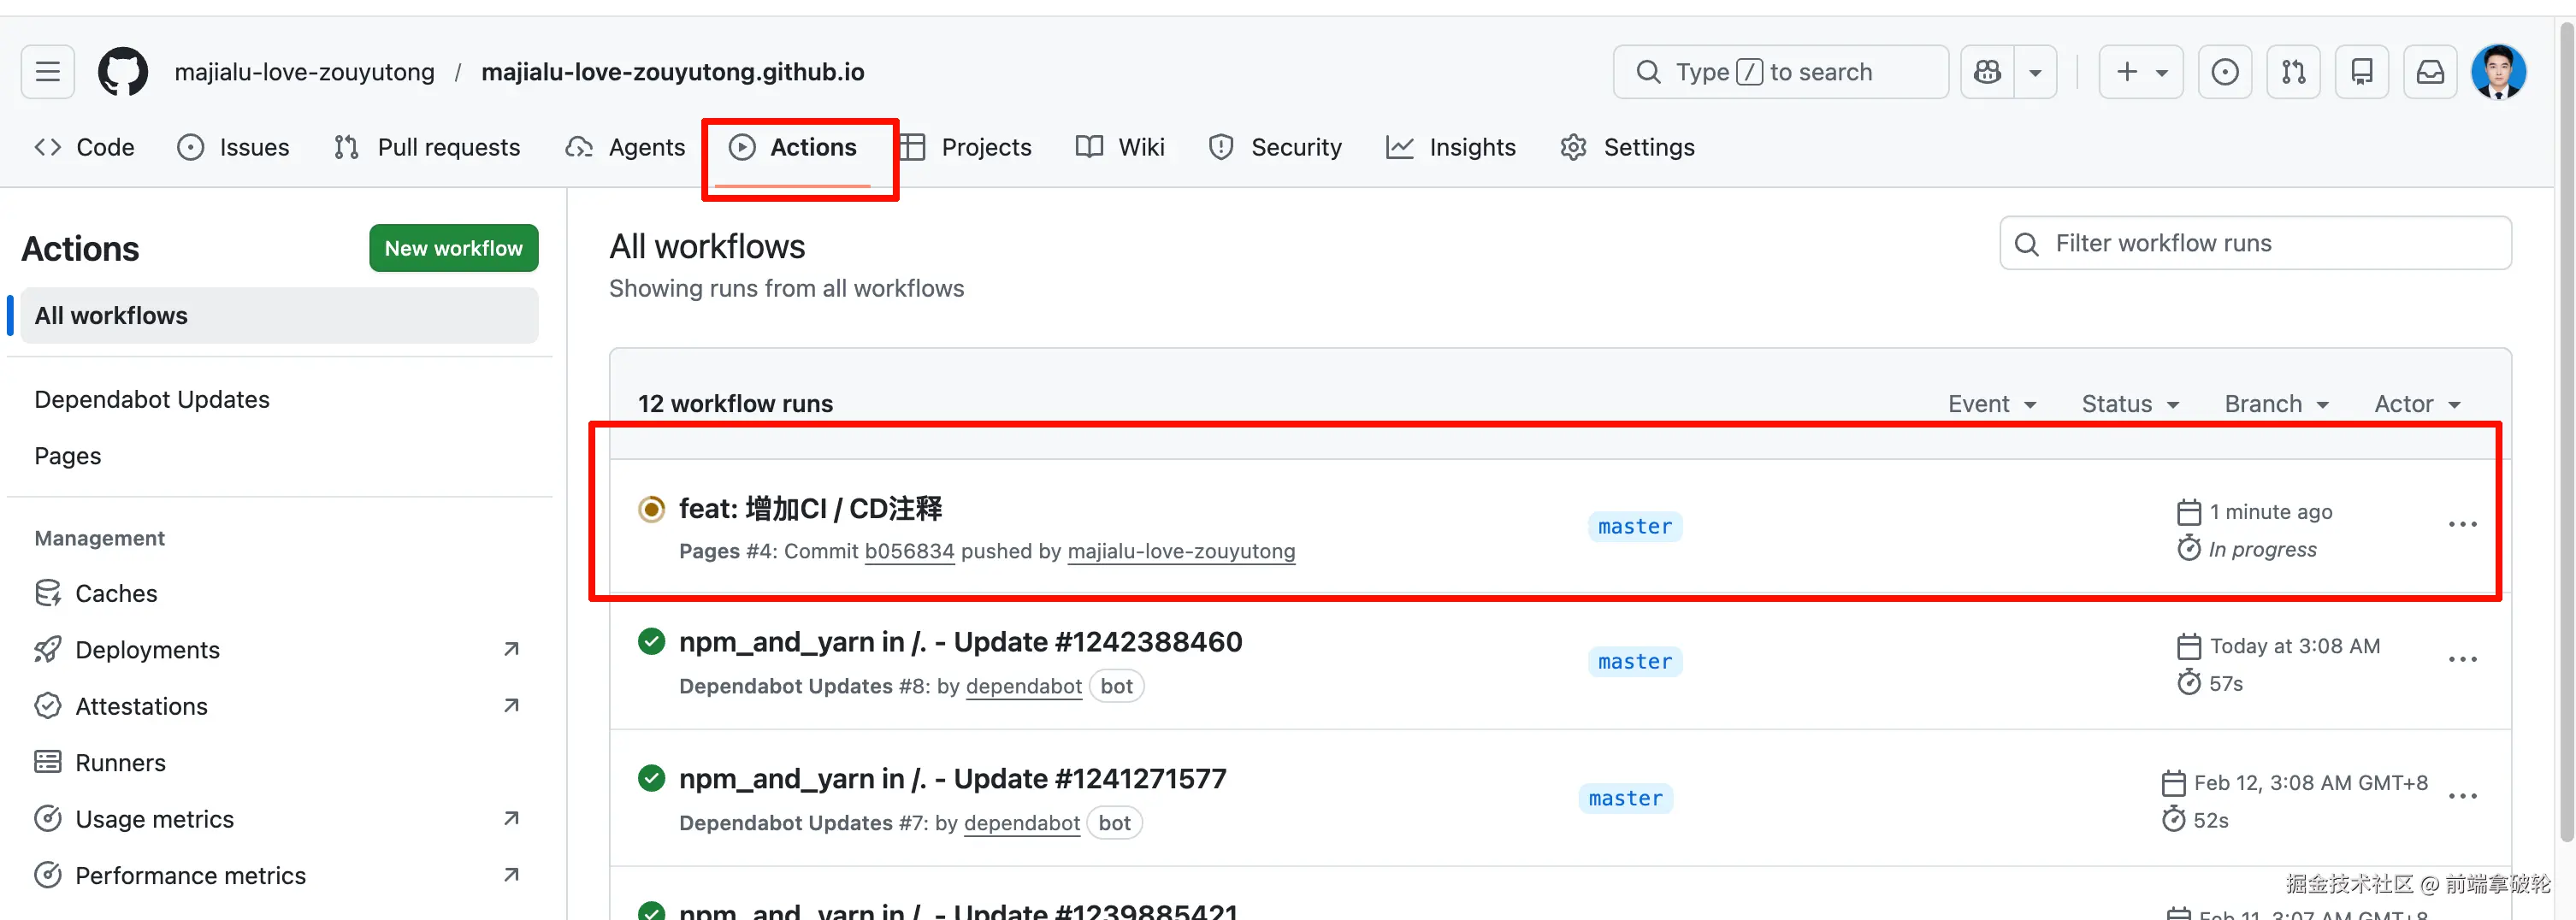Image resolution: width=2576 pixels, height=920 pixels.
Task: Open options menu for Pages #4 run
Action: tap(2462, 525)
